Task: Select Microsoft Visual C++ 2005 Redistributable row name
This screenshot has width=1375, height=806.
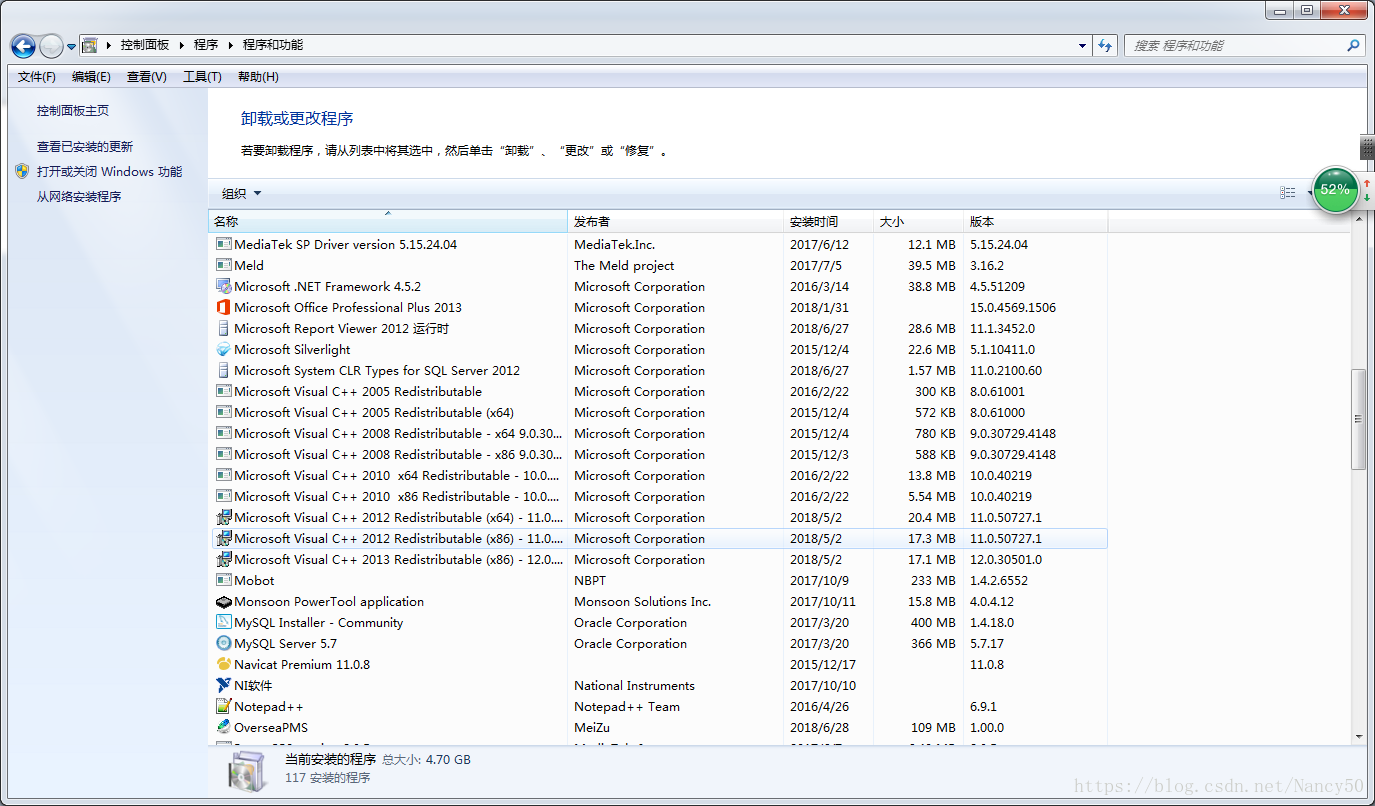Action: (358, 391)
